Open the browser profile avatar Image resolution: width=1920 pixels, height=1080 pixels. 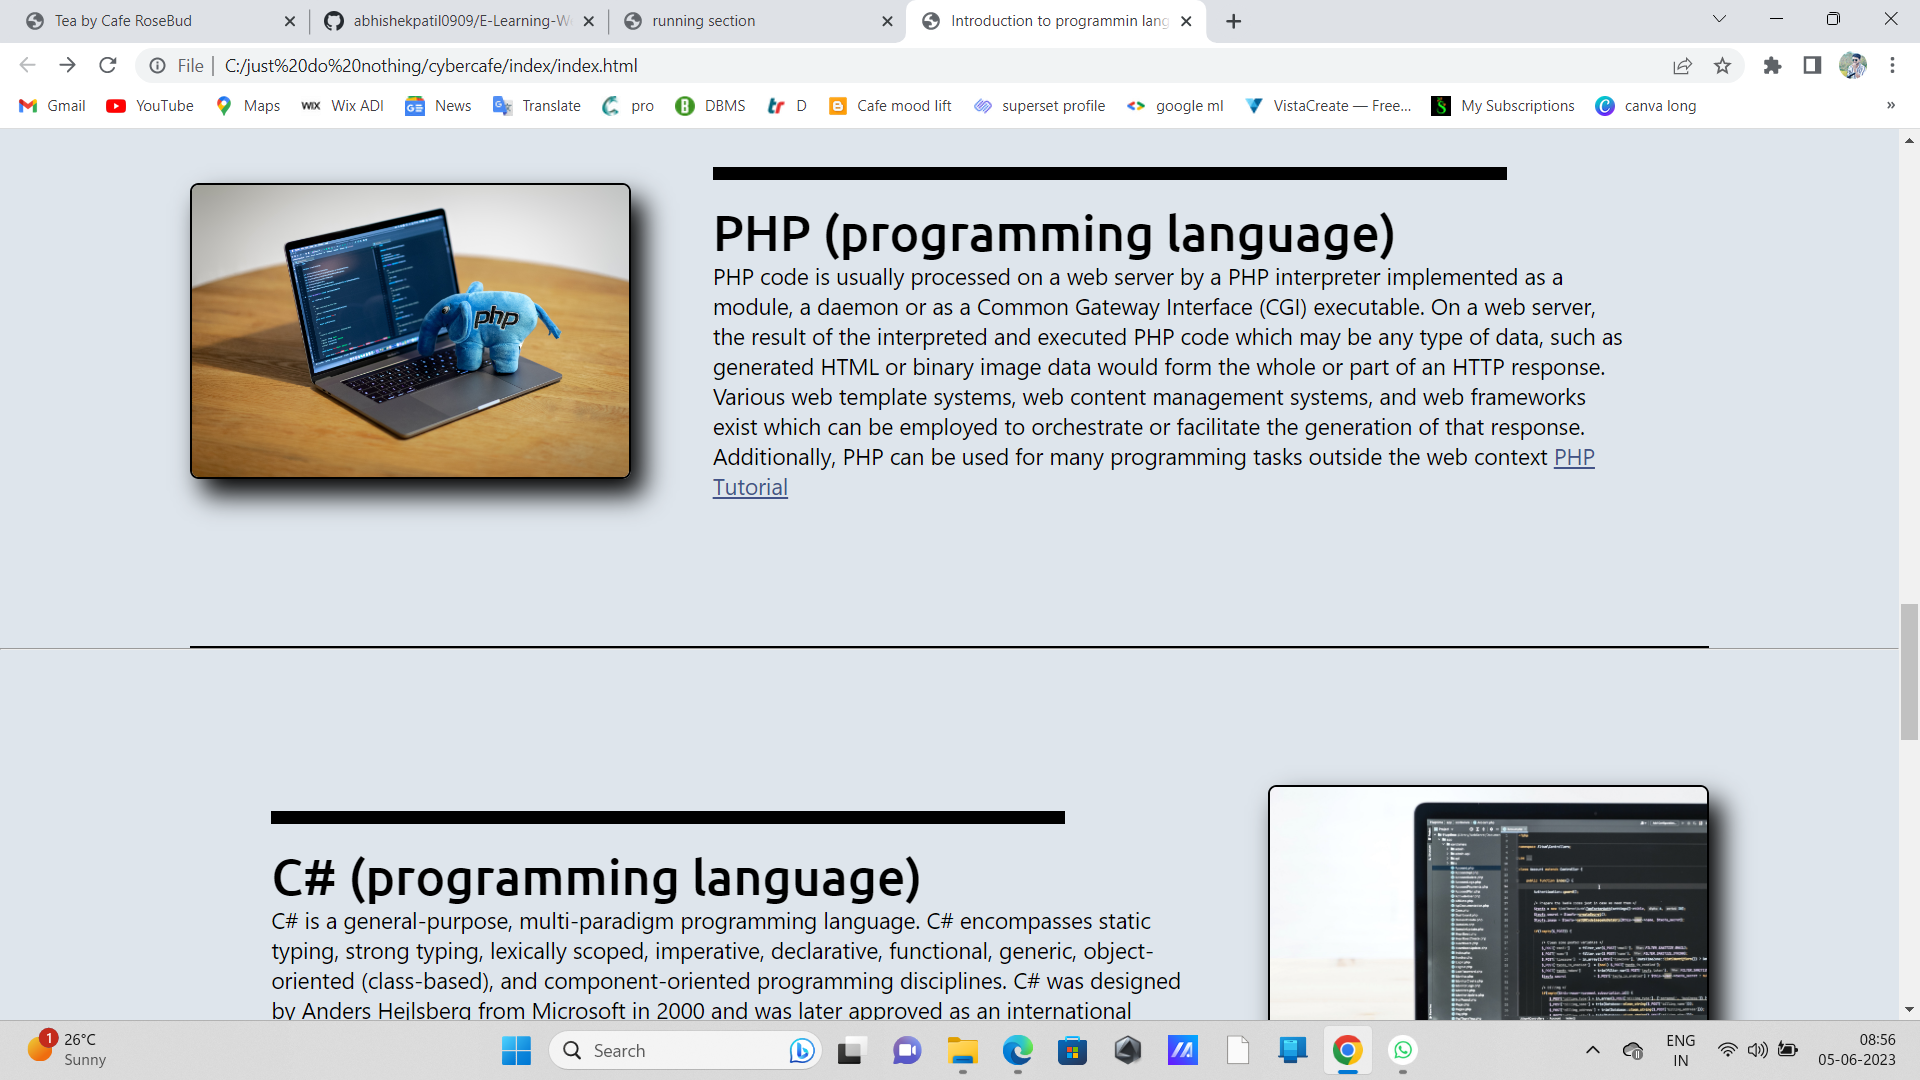(1855, 65)
